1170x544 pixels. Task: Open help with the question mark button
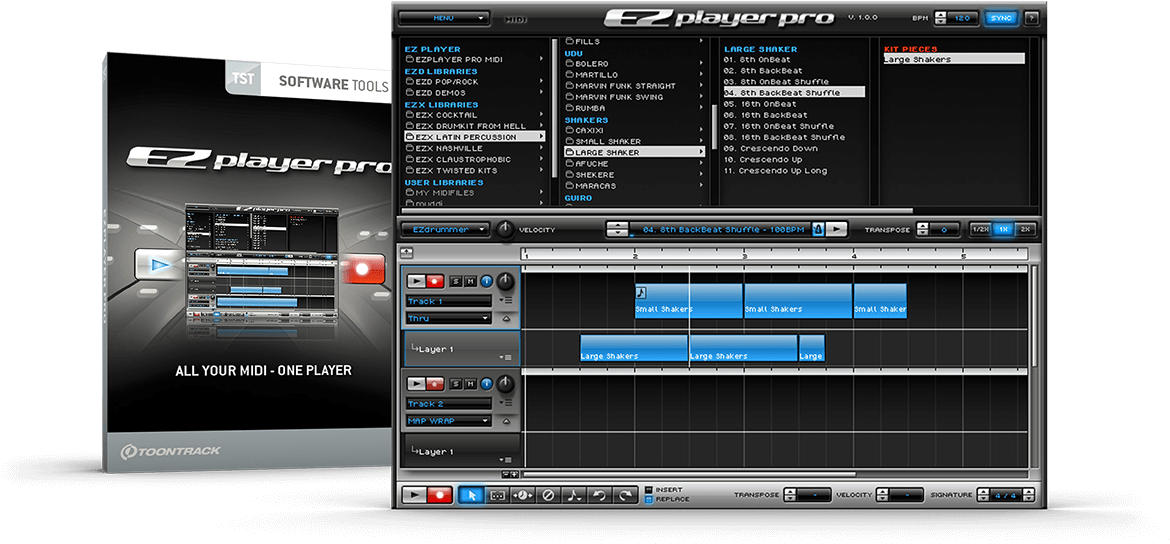[x=1031, y=18]
